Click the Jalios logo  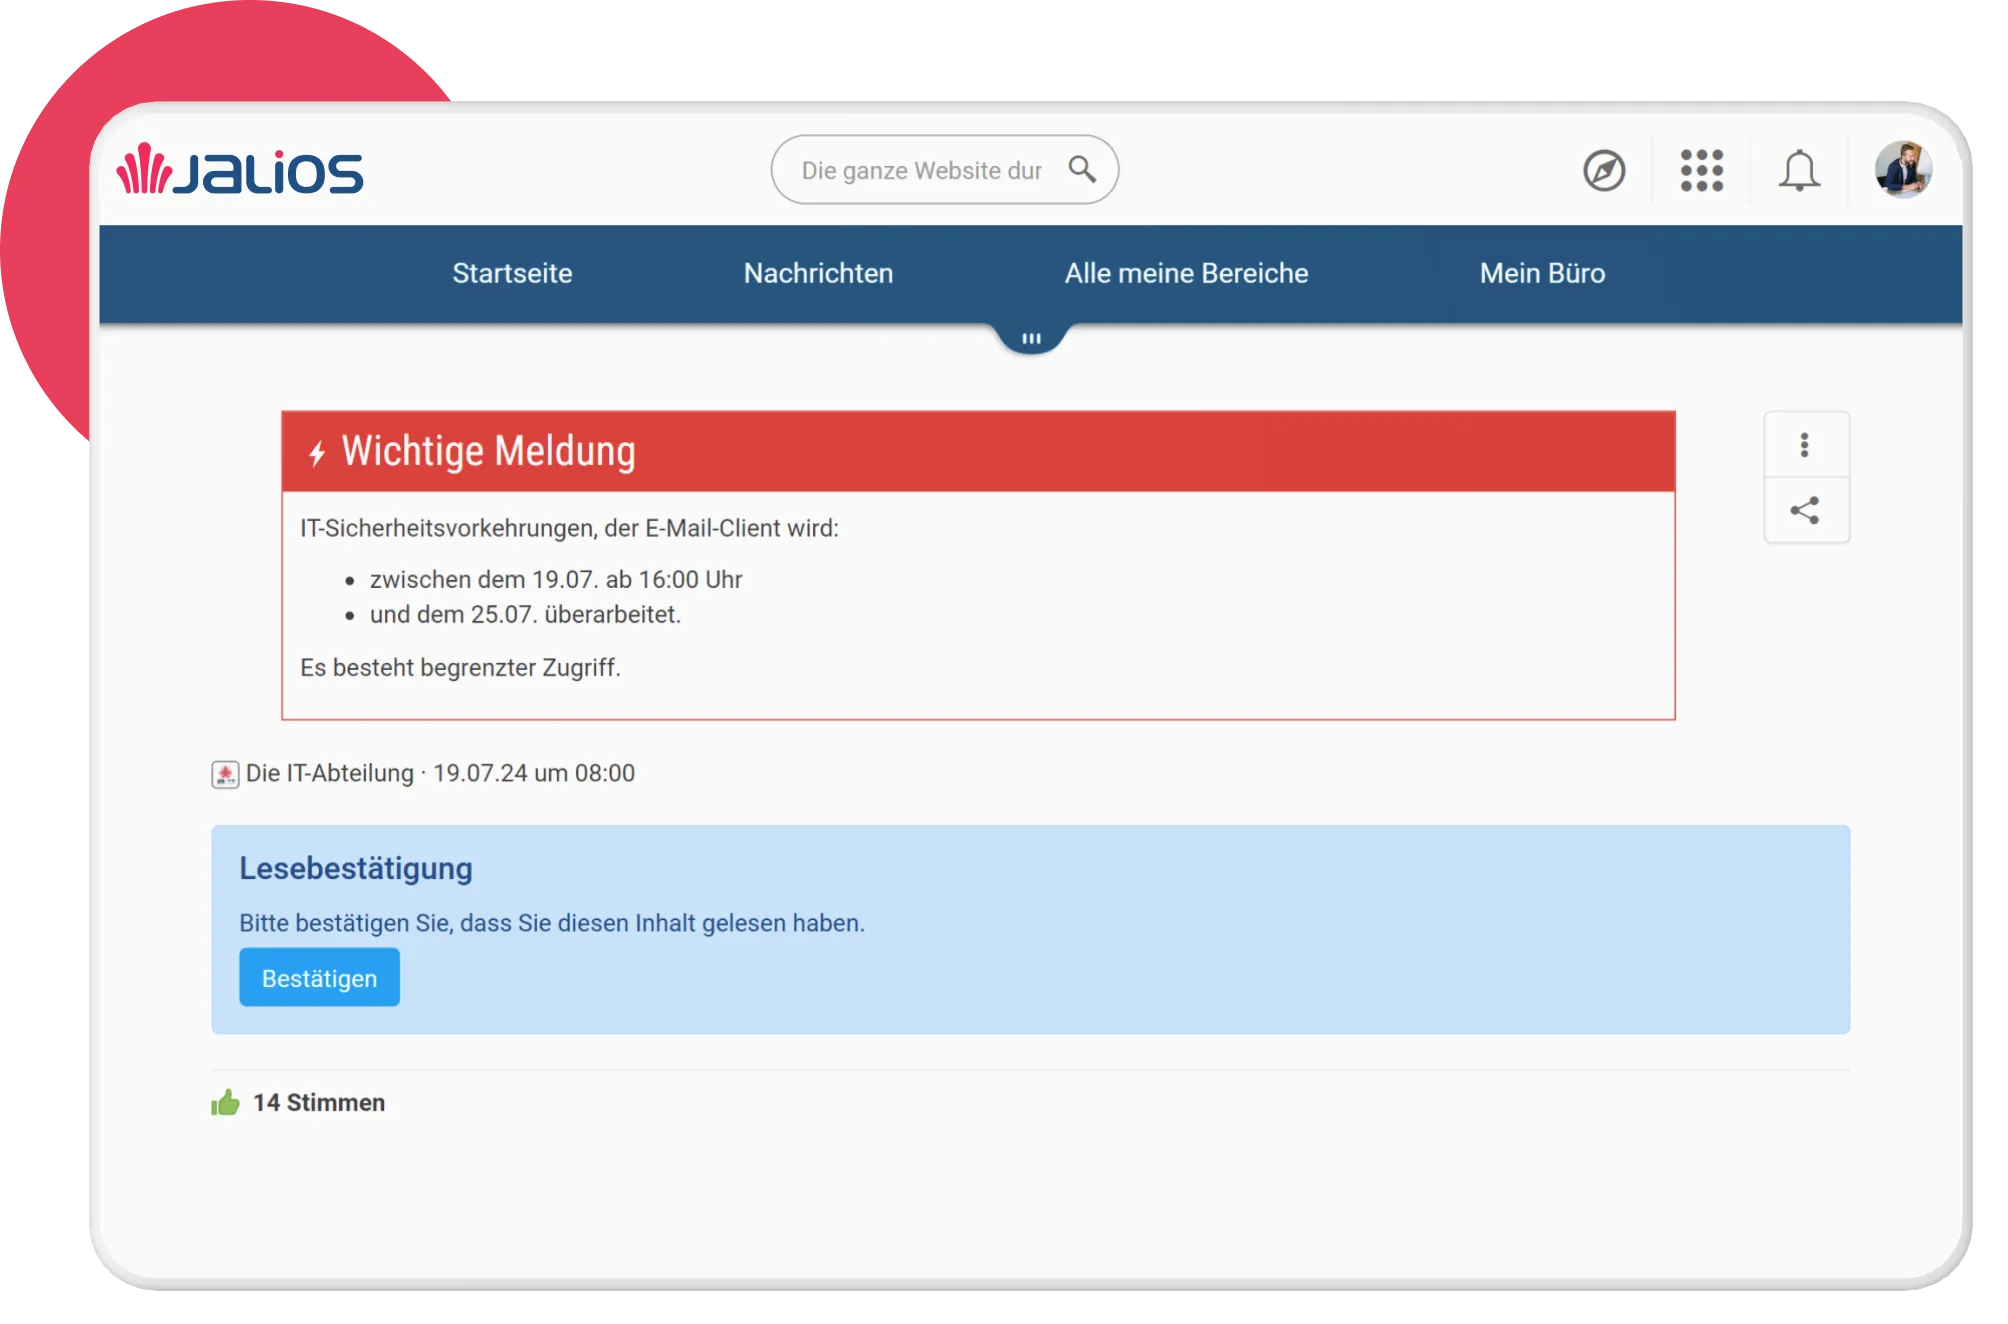tap(240, 170)
